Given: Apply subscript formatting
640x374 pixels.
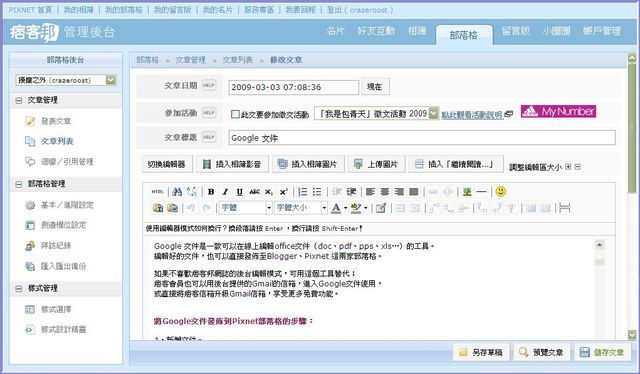Looking at the screenshot, I should (269, 191).
